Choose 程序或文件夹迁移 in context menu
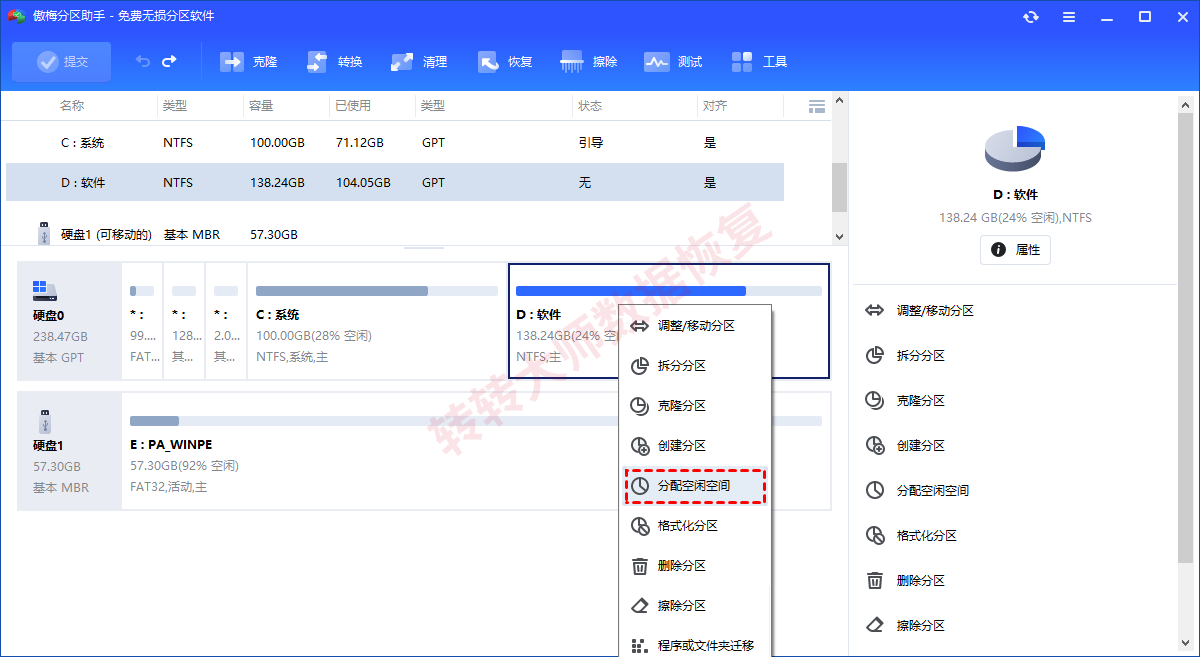The image size is (1200, 657). [695, 646]
